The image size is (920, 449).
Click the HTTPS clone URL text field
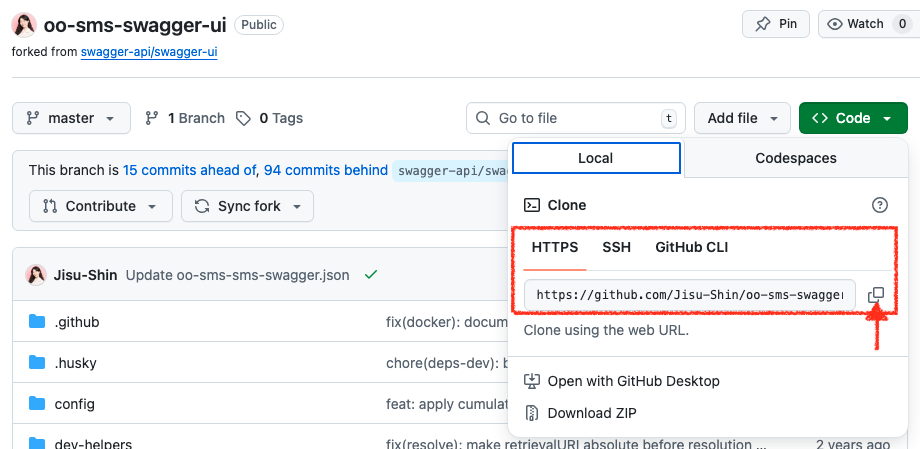pyautogui.click(x=690, y=295)
